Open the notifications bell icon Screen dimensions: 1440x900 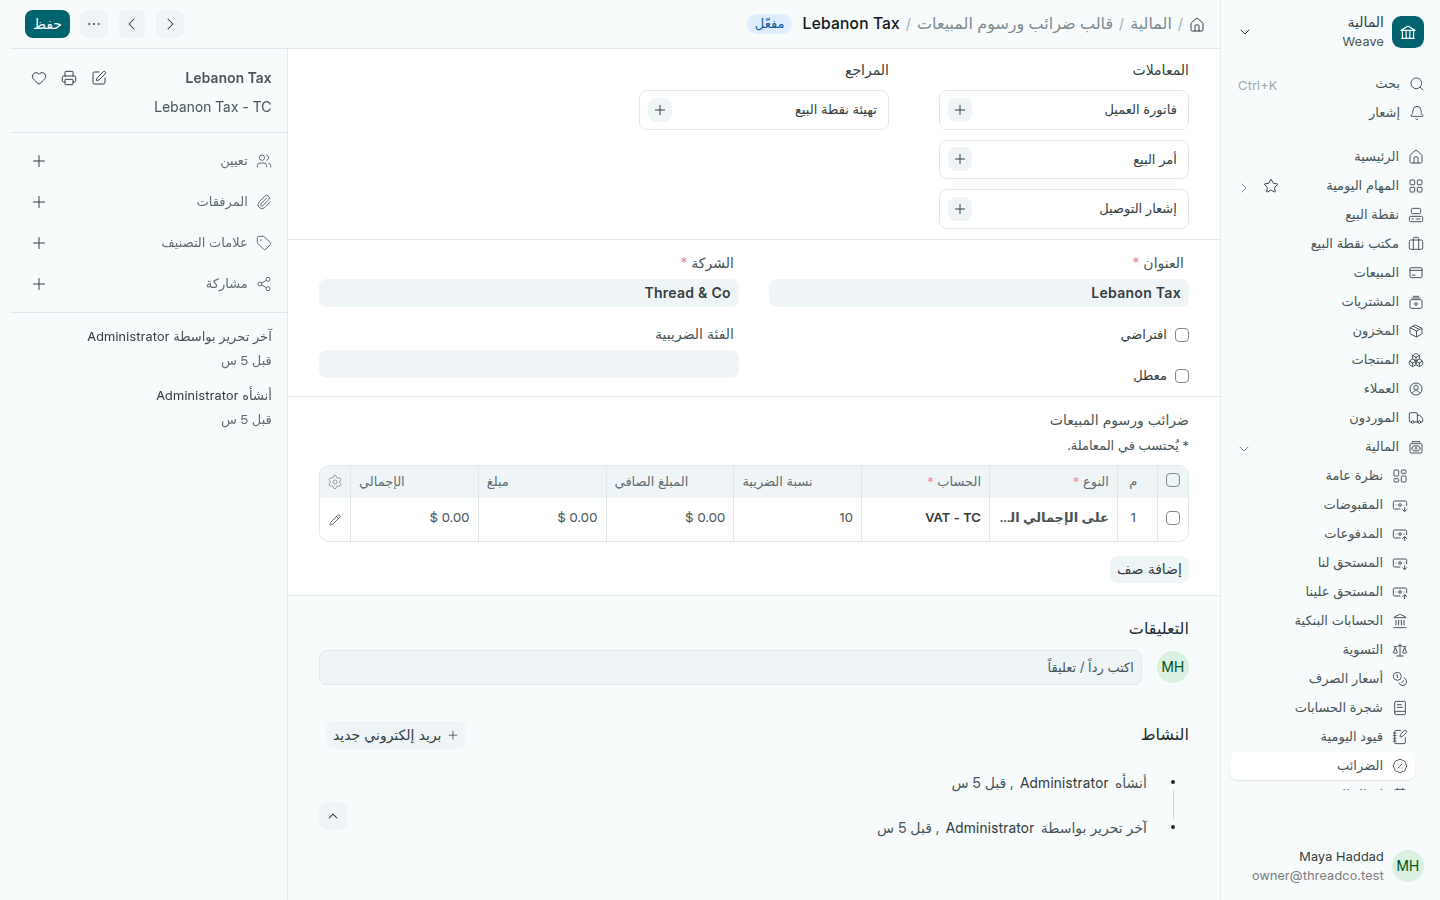pos(1416,113)
